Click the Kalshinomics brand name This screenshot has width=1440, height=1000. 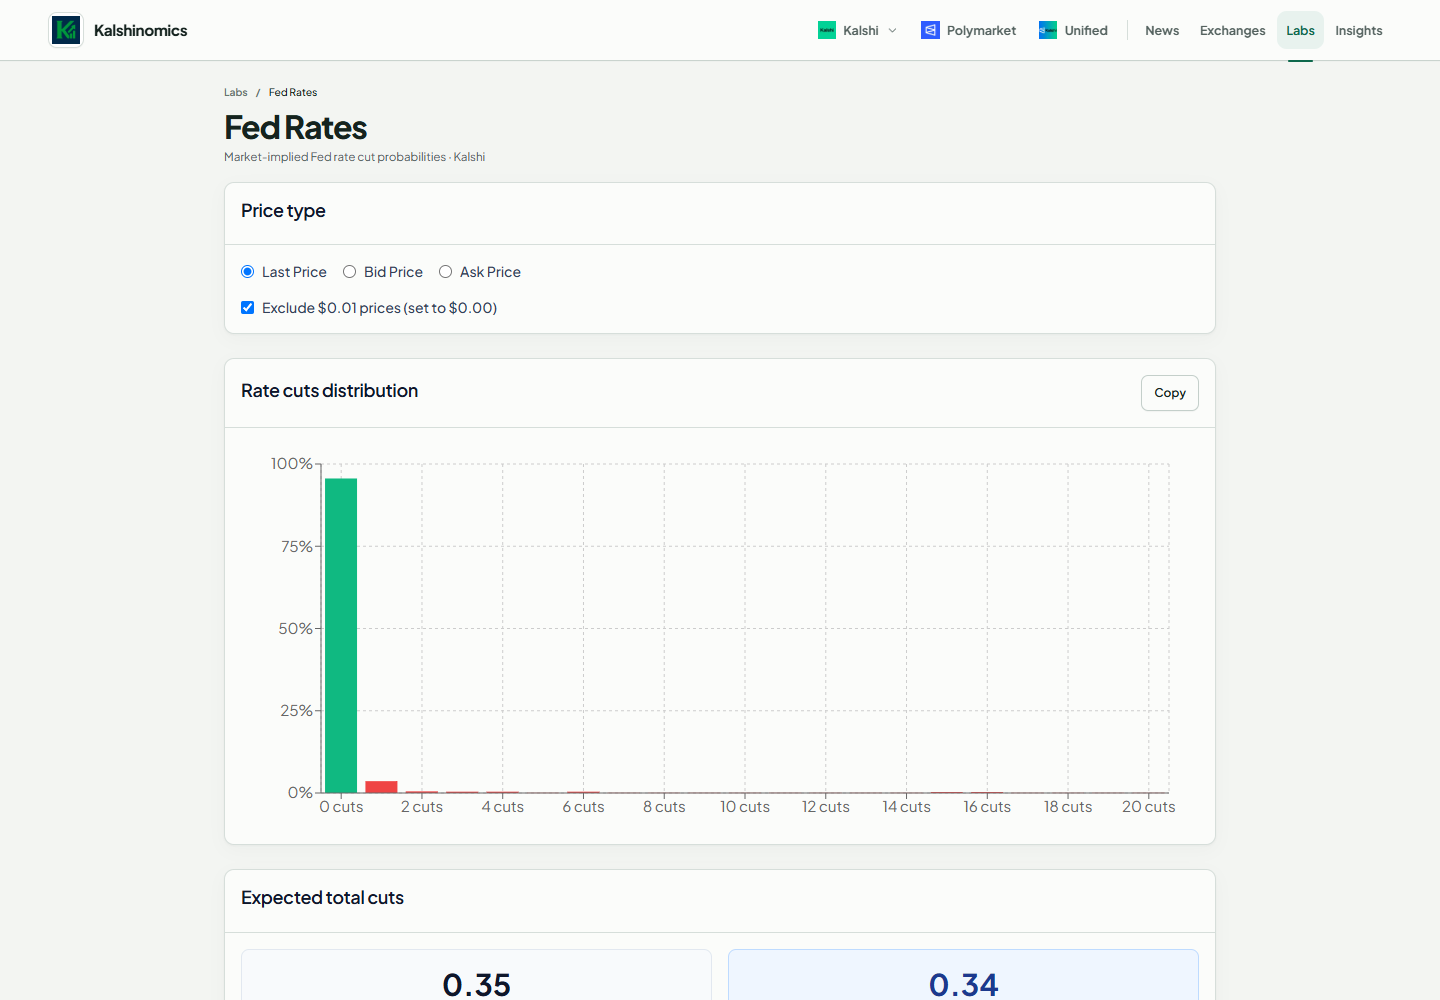tap(141, 30)
